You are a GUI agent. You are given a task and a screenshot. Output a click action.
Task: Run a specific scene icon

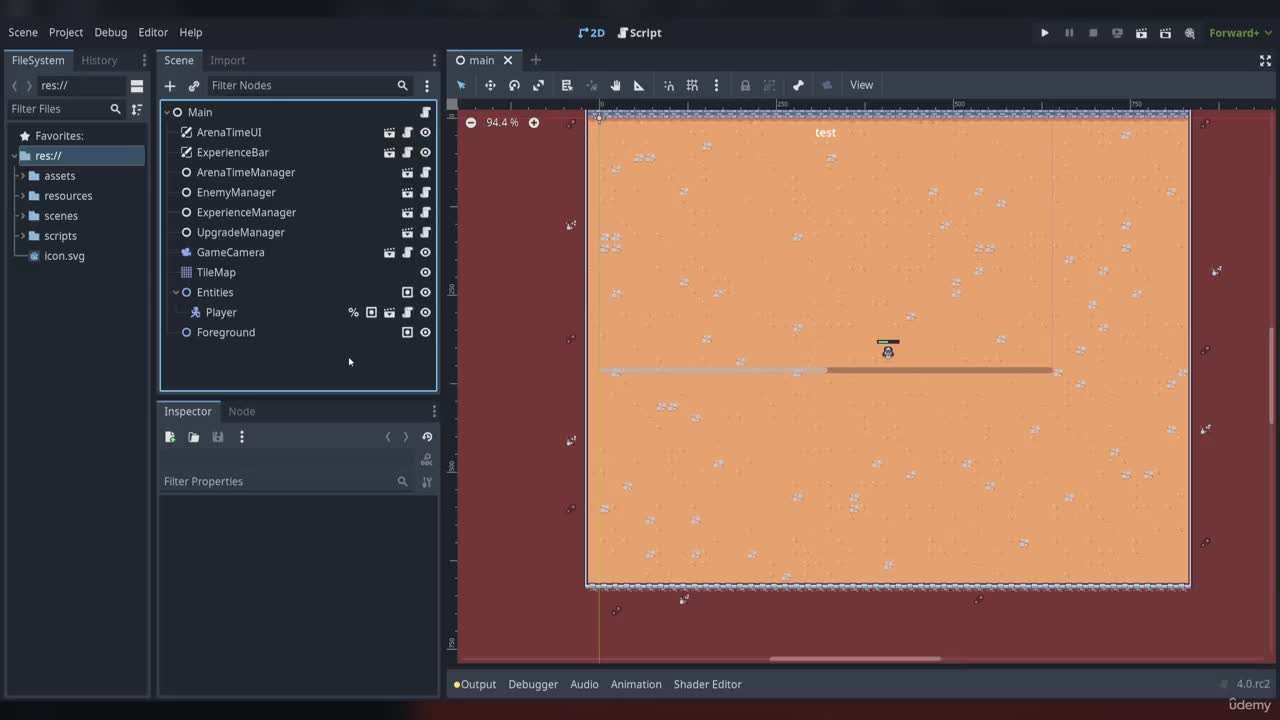click(1165, 33)
